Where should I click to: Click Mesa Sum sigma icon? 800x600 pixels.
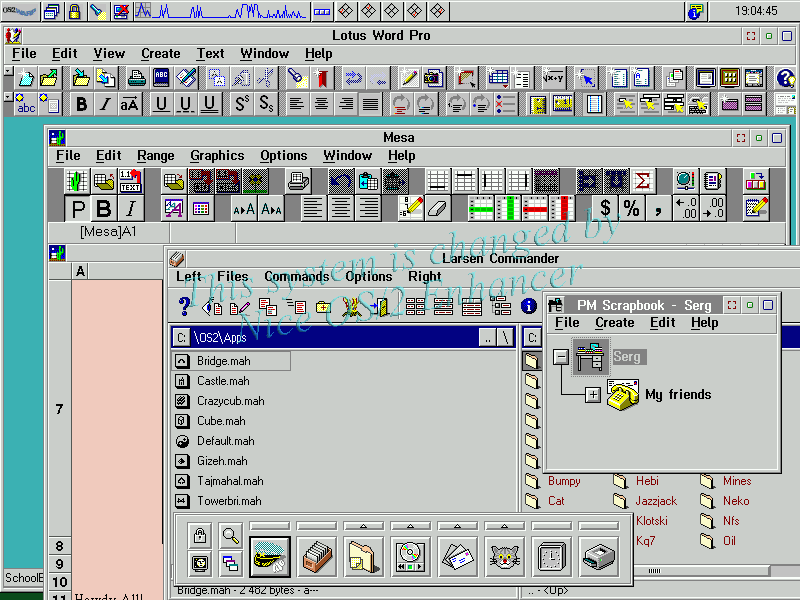click(643, 181)
